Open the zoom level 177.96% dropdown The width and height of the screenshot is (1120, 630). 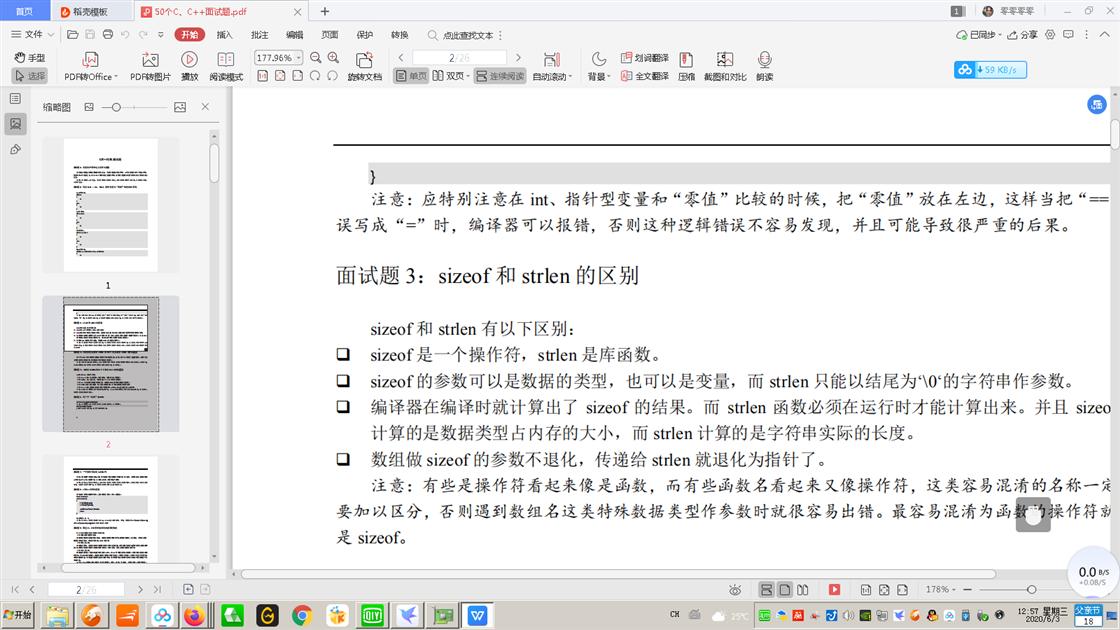299,58
